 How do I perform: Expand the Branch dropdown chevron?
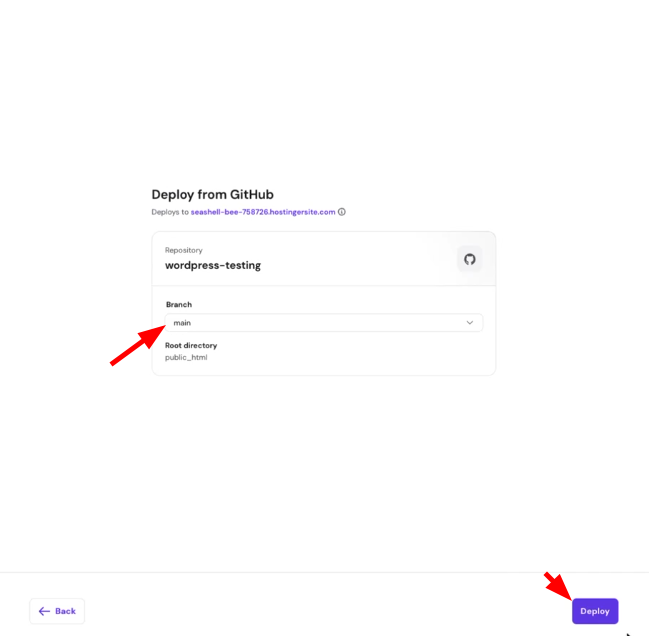coord(469,323)
